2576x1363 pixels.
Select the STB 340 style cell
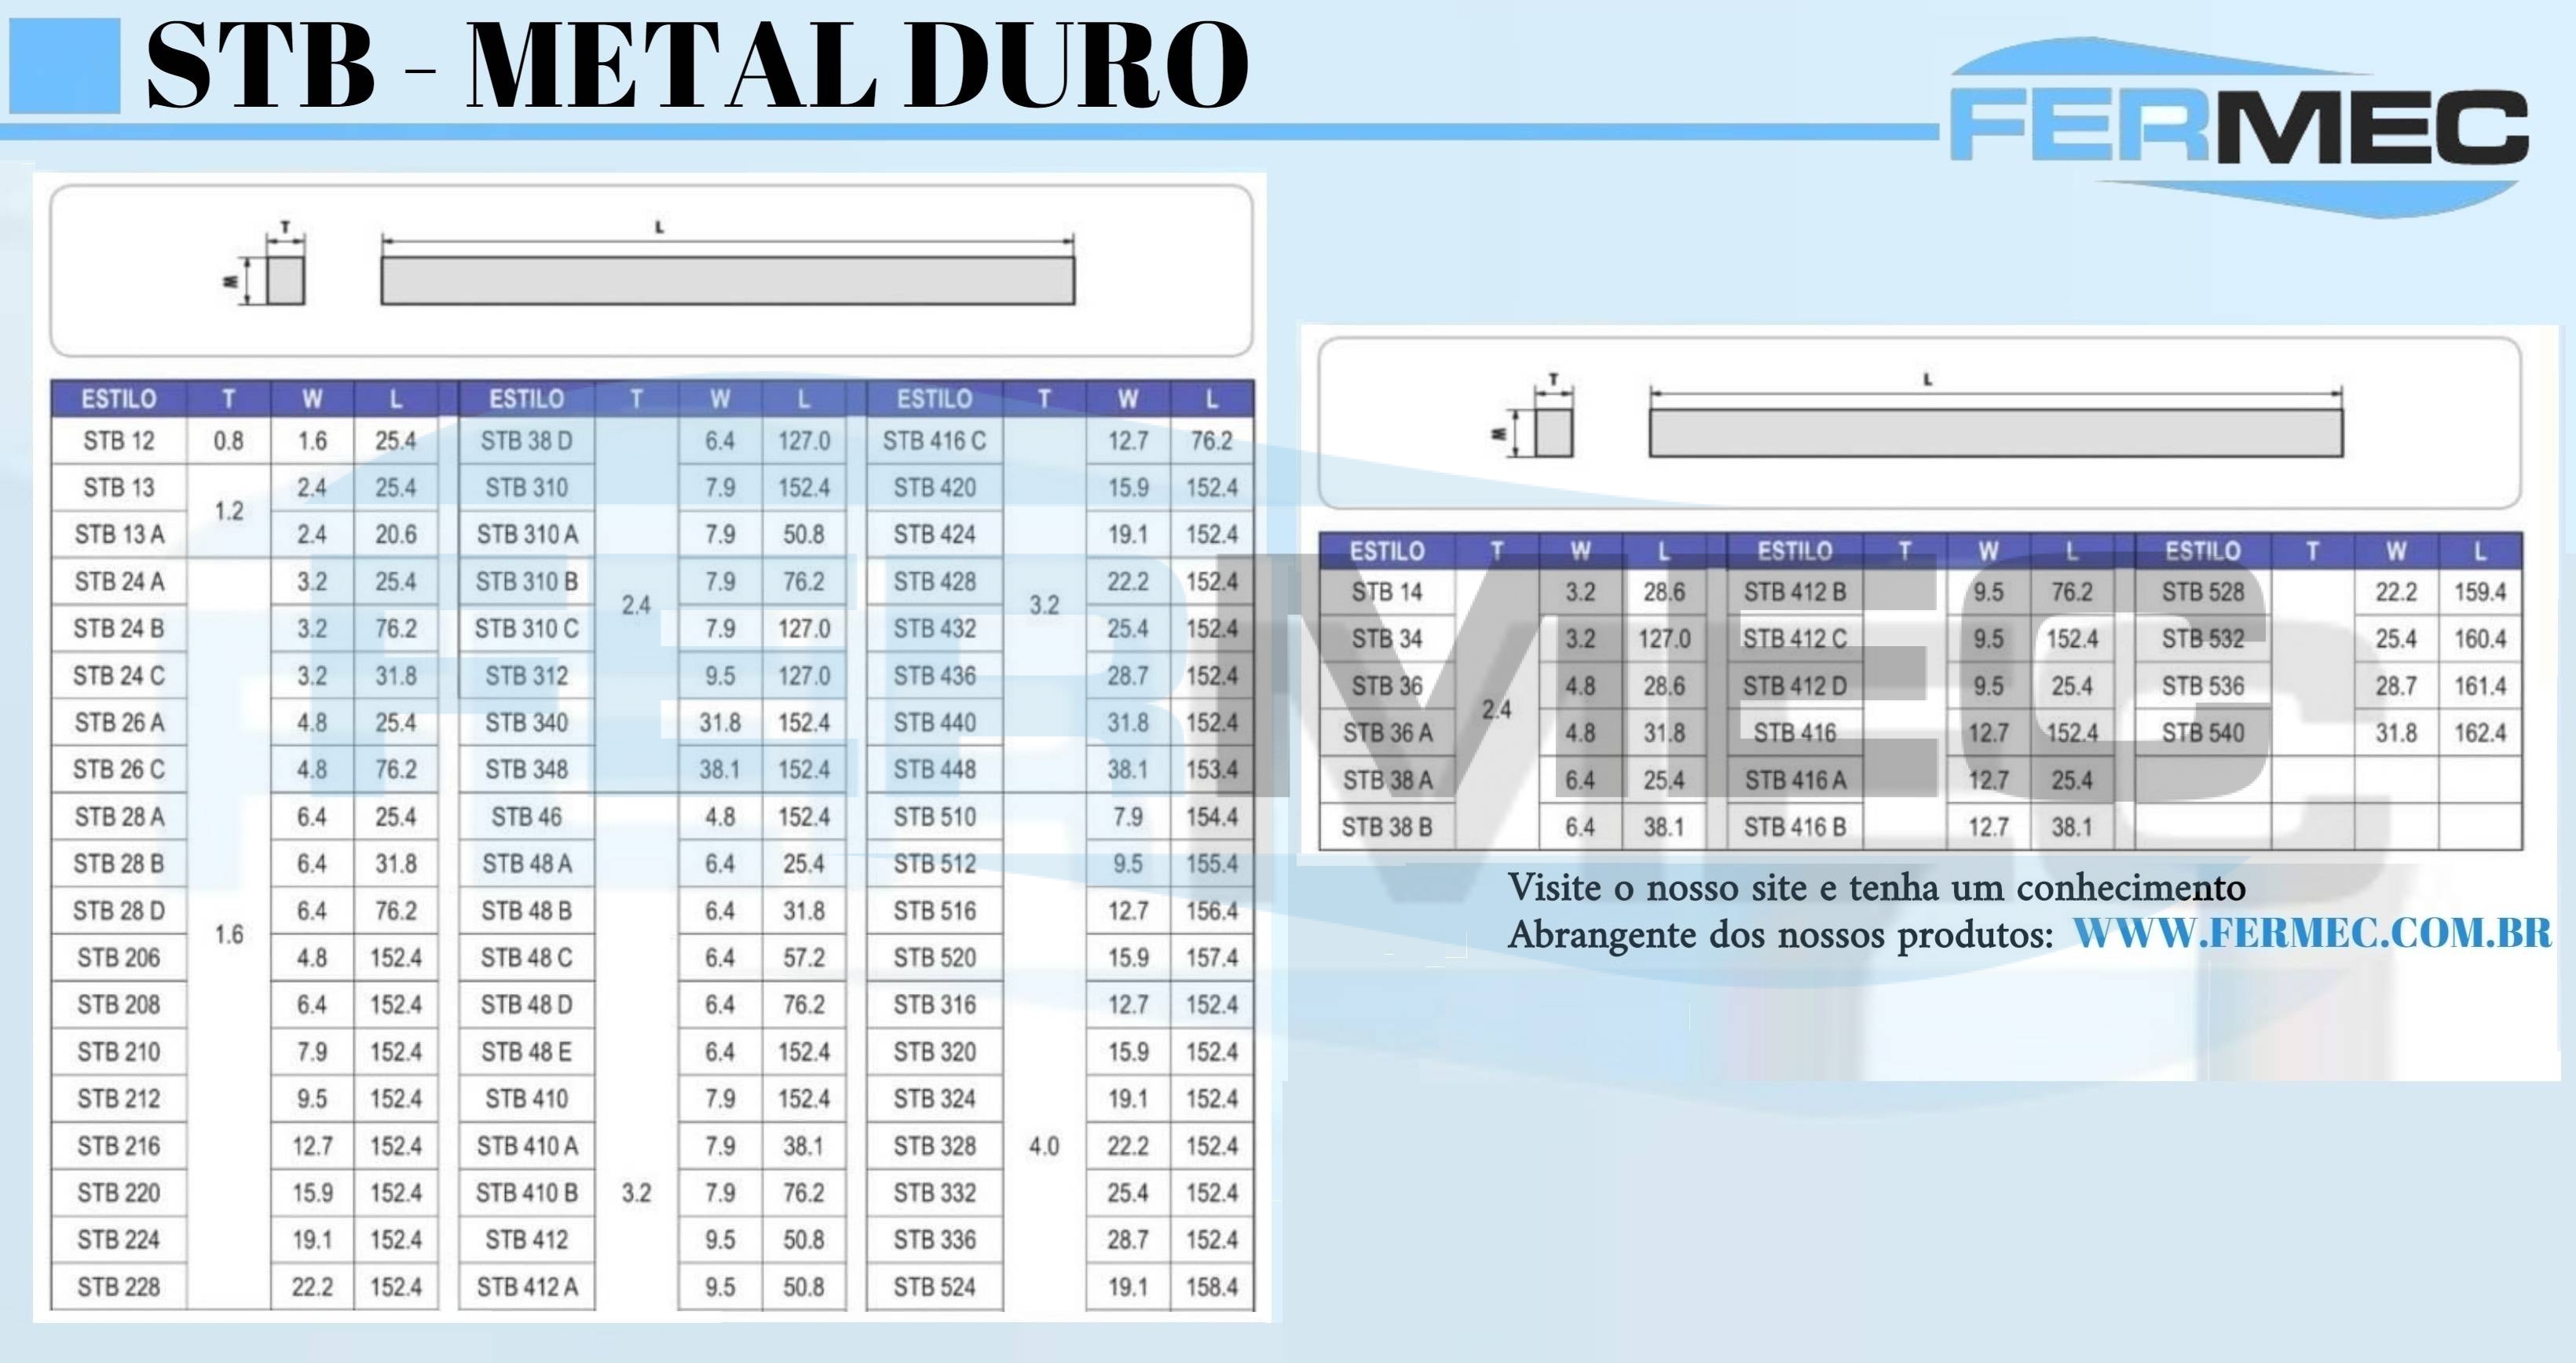[x=527, y=723]
